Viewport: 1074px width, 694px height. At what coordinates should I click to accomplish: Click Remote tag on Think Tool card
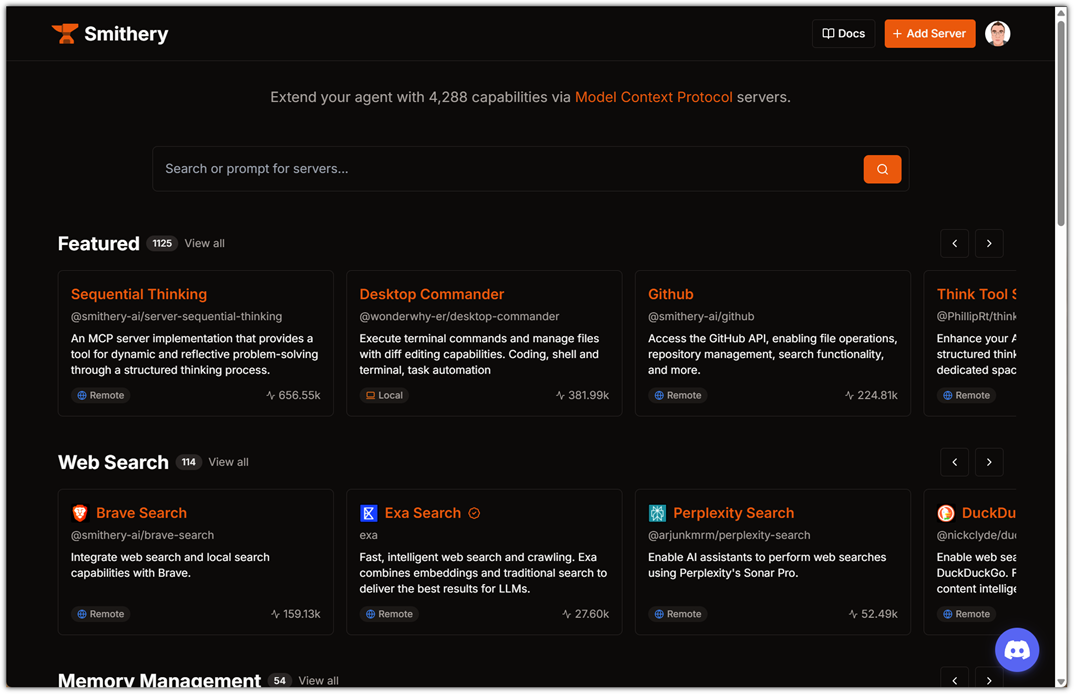click(x=966, y=395)
